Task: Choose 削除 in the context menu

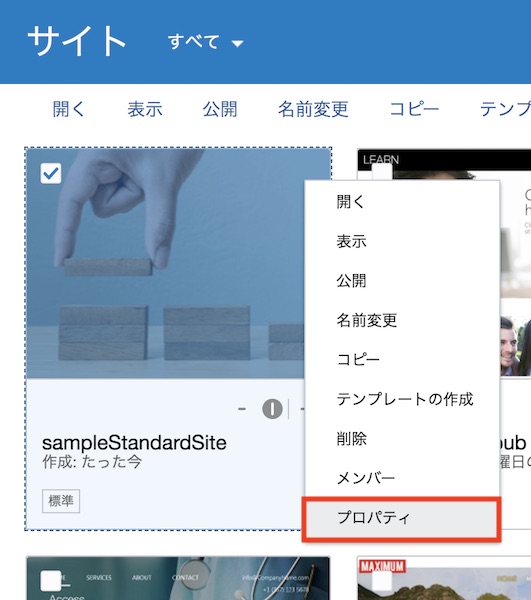Action: click(x=402, y=439)
